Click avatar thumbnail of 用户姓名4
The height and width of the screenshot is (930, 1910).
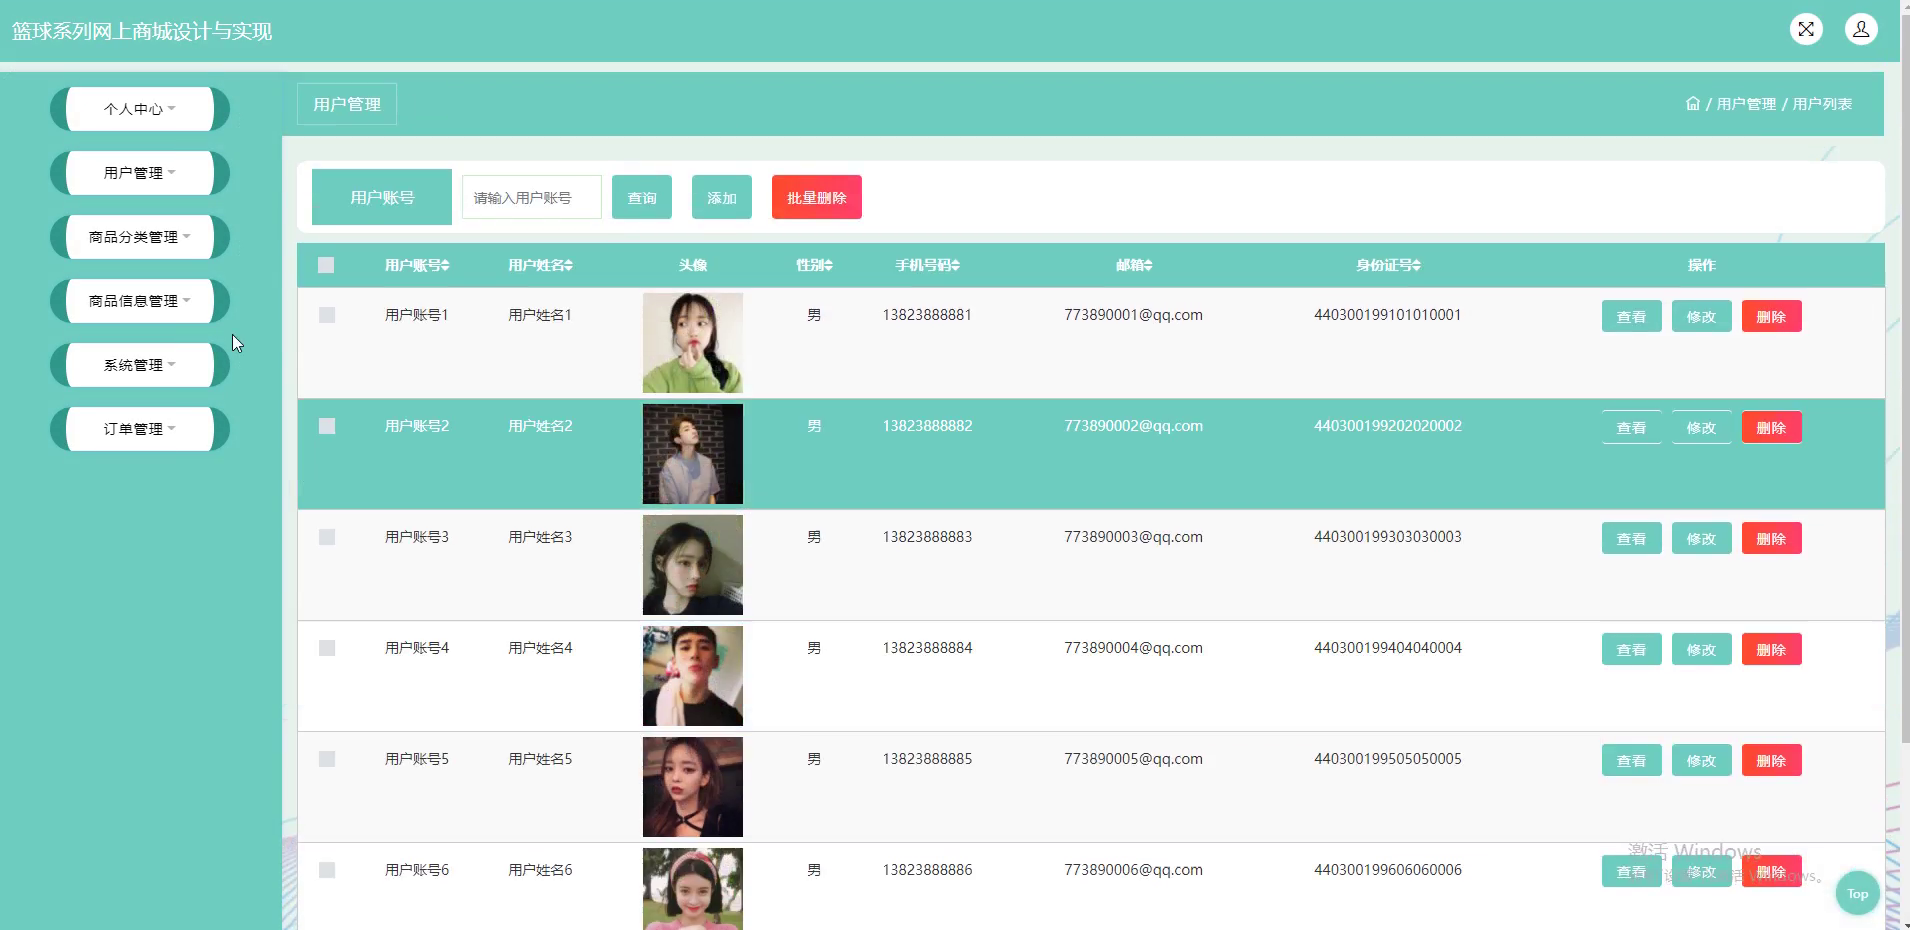[x=693, y=676]
